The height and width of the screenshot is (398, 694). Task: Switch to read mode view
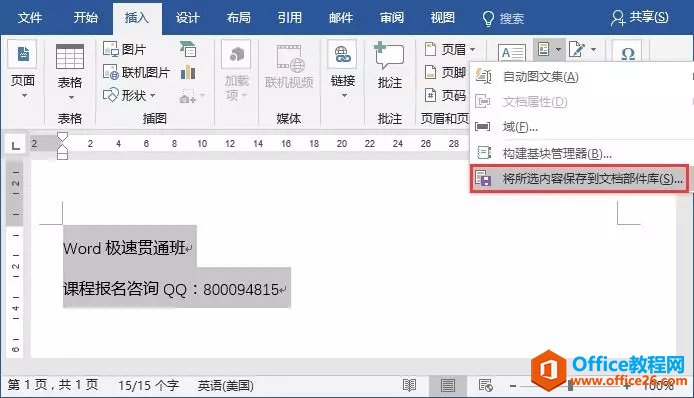click(409, 386)
